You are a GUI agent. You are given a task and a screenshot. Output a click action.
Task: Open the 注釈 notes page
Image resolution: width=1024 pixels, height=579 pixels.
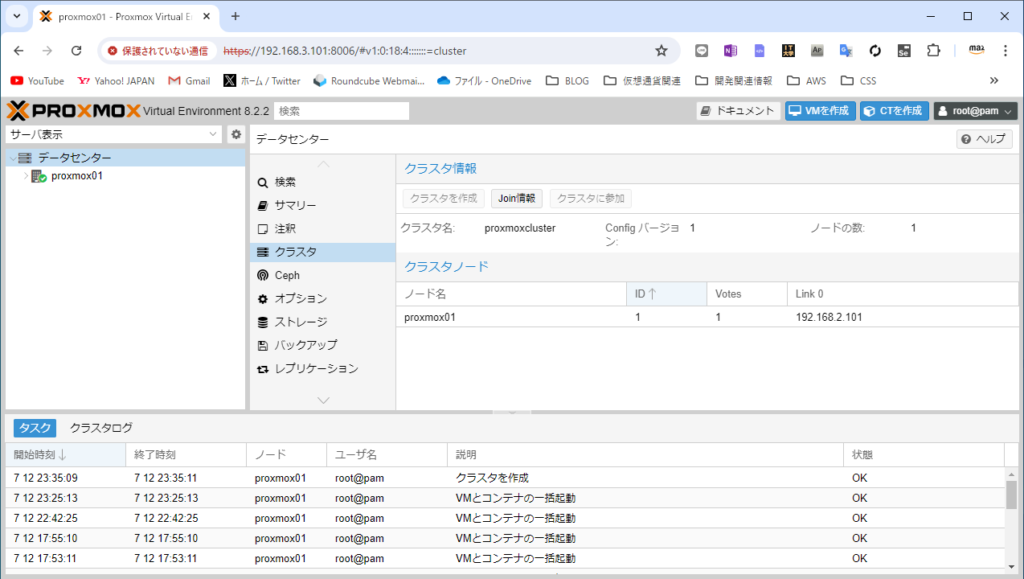click(285, 229)
